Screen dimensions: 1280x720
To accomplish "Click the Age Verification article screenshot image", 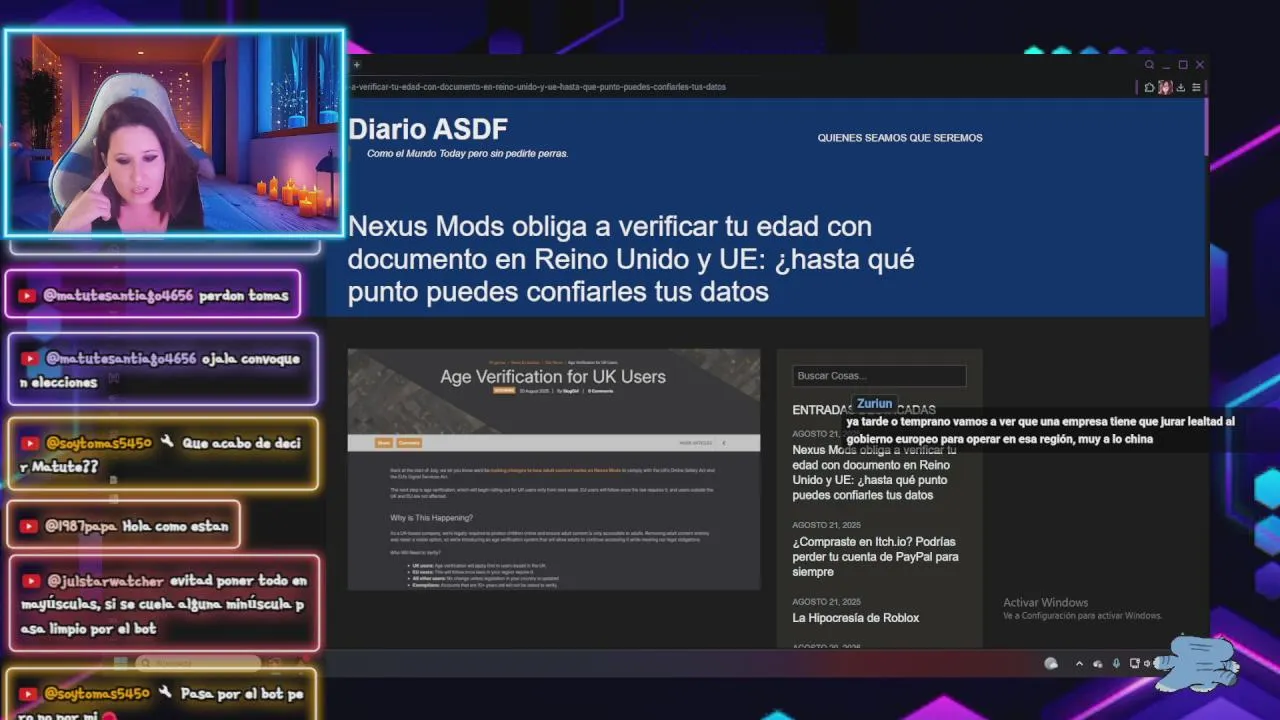I will pyautogui.click(x=554, y=469).
